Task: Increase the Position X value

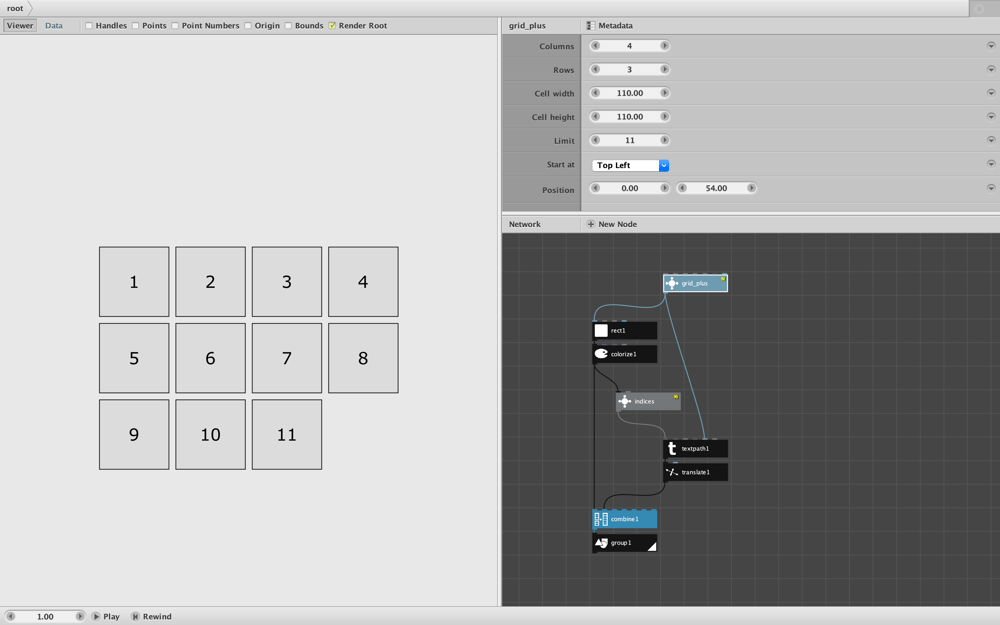Action: [664, 188]
